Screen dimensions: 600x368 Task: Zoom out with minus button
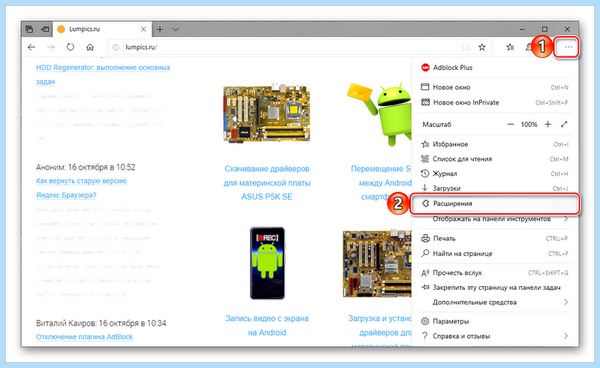(510, 124)
